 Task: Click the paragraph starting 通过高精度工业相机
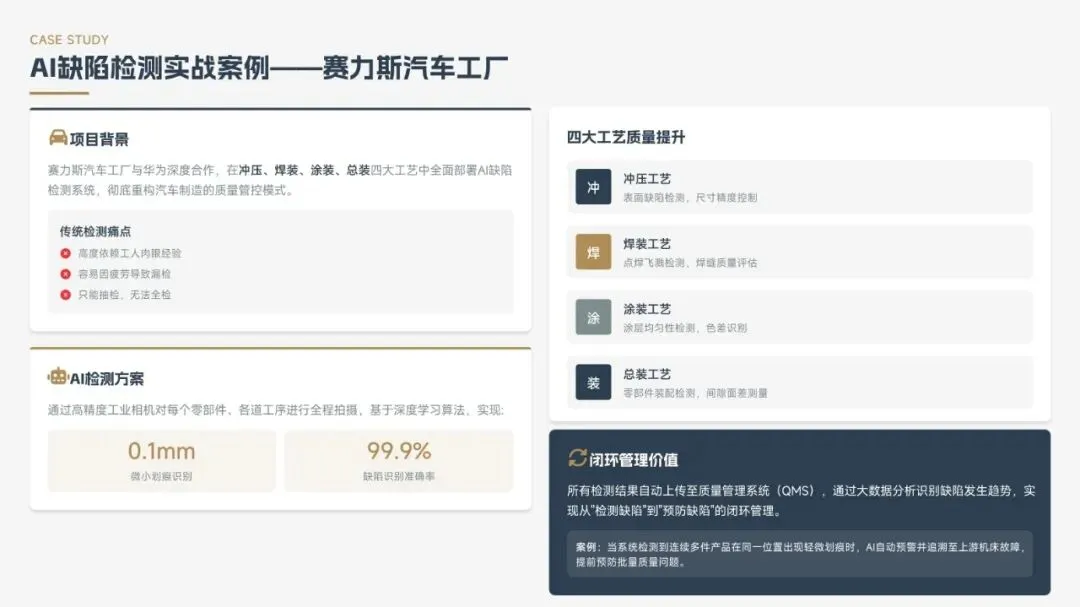point(276,410)
